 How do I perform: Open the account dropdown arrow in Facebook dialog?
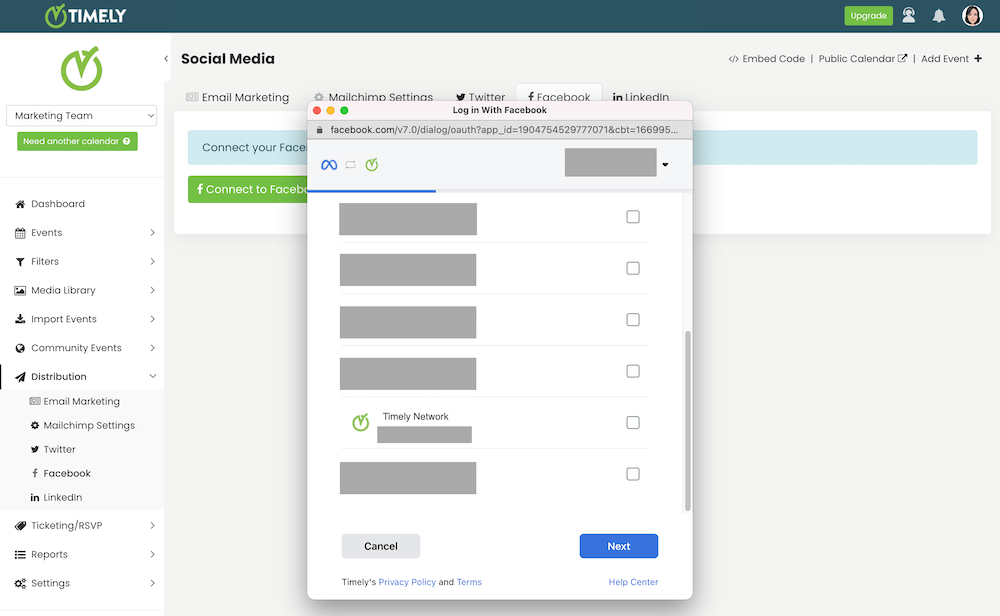click(665, 165)
